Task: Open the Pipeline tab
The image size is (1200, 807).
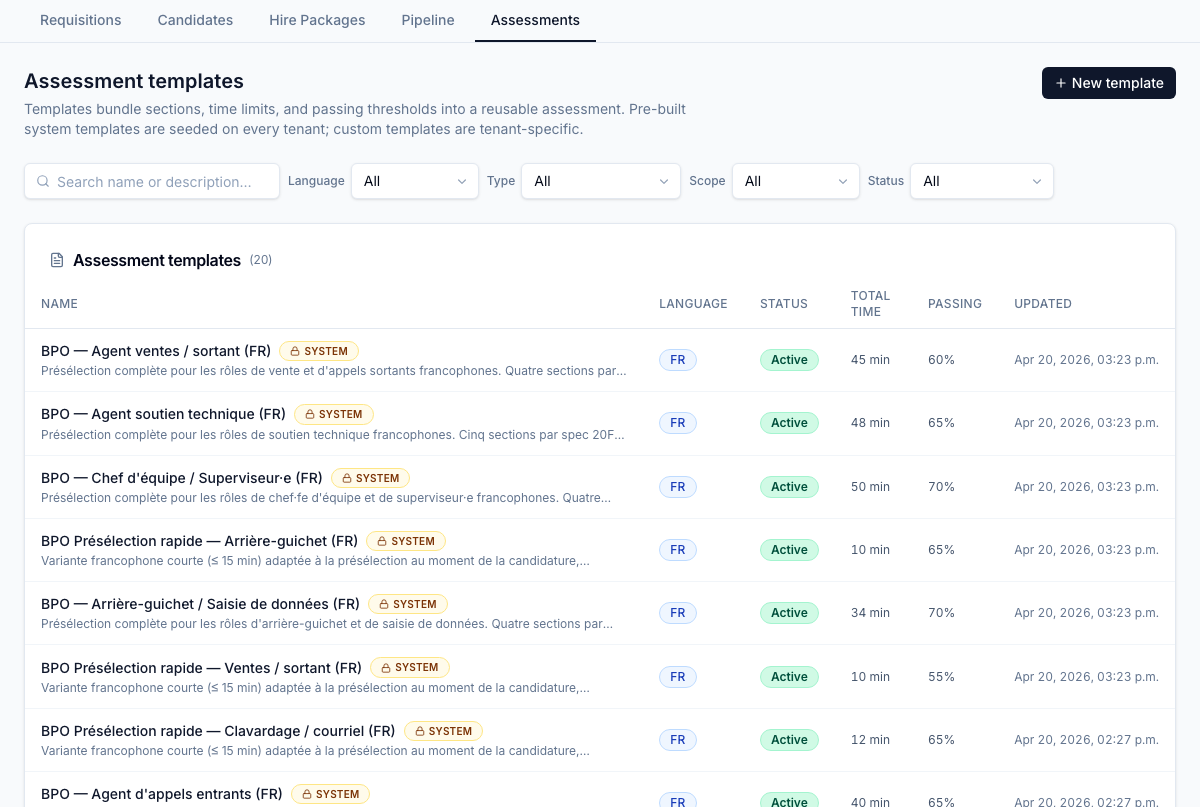Action: pos(428,20)
